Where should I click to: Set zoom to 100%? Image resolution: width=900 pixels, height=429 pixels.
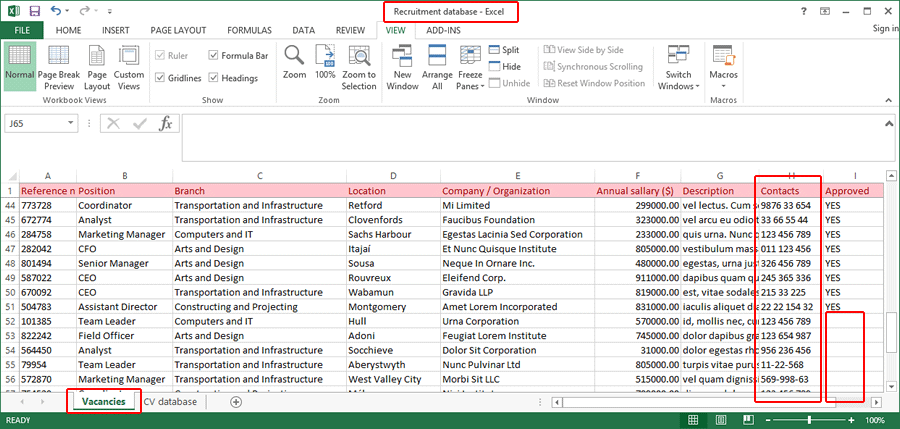[325, 63]
